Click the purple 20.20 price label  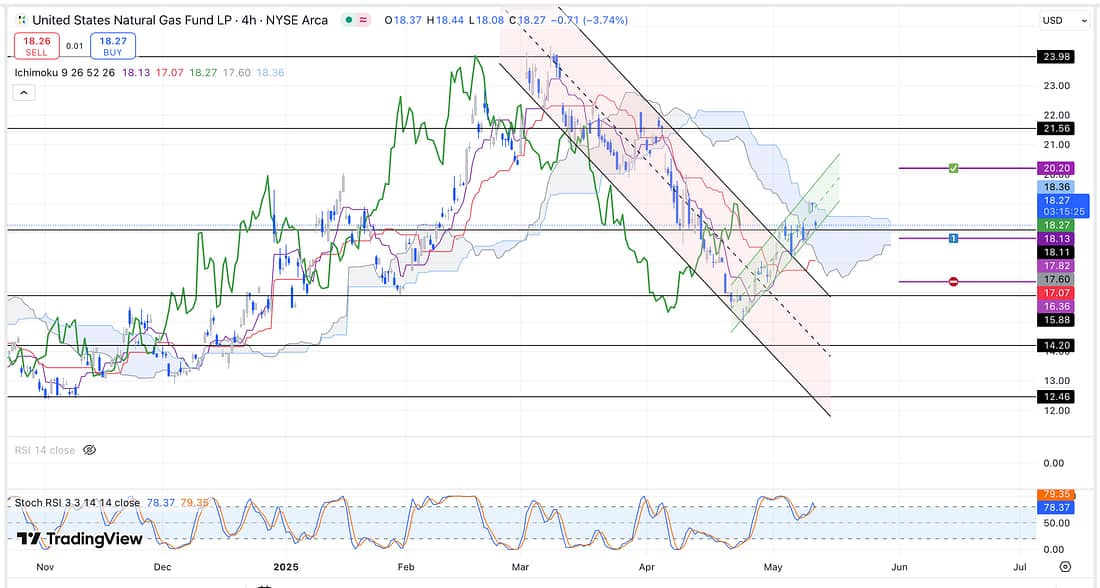coord(1056,168)
